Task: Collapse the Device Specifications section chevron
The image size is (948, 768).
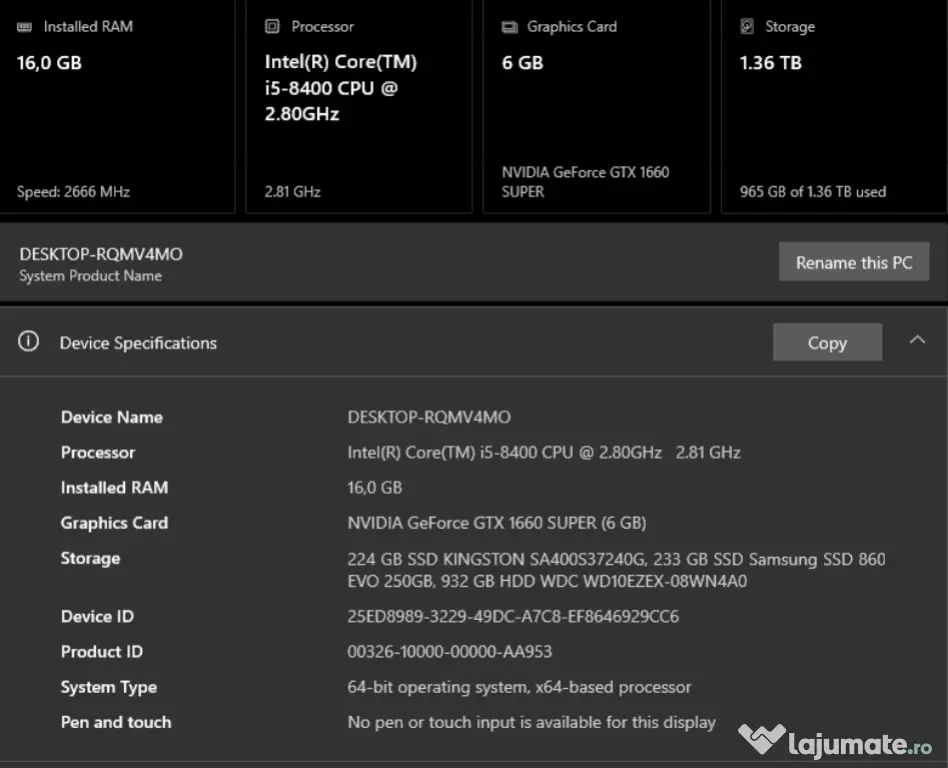Action: pos(917,340)
